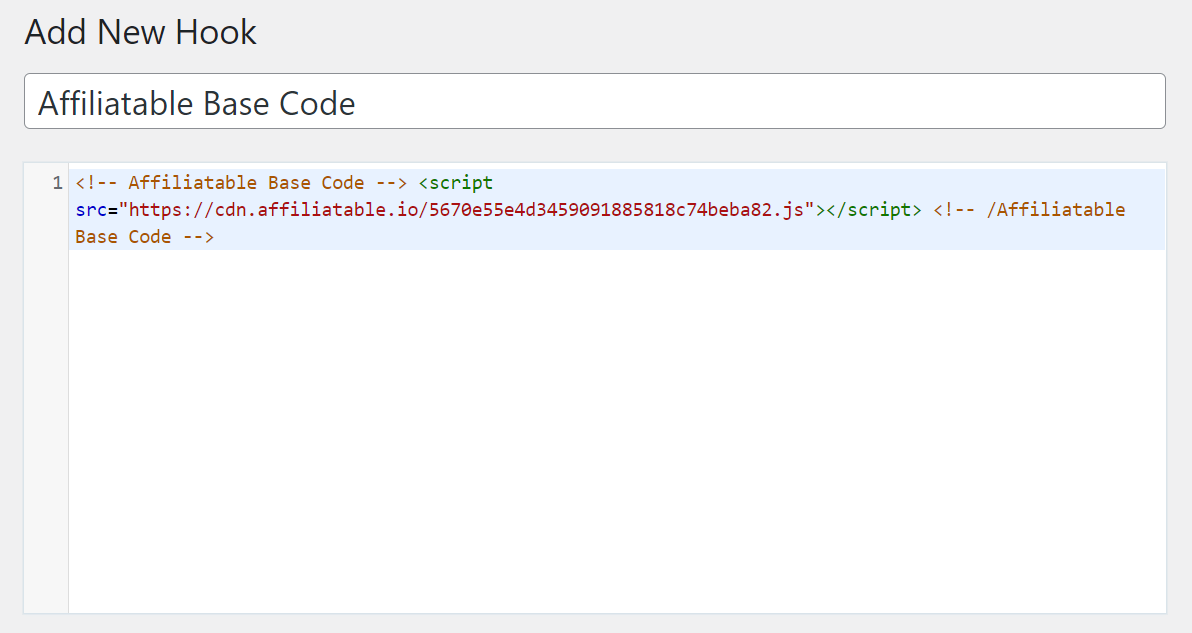
Task: Click the 'src' attribute in the code
Action: 91,210
